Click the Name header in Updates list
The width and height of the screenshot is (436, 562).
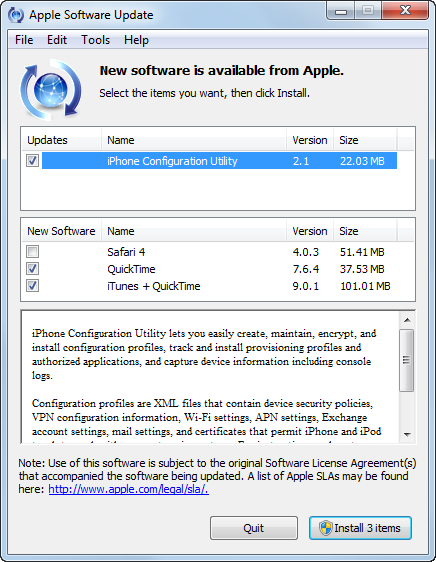click(x=194, y=140)
